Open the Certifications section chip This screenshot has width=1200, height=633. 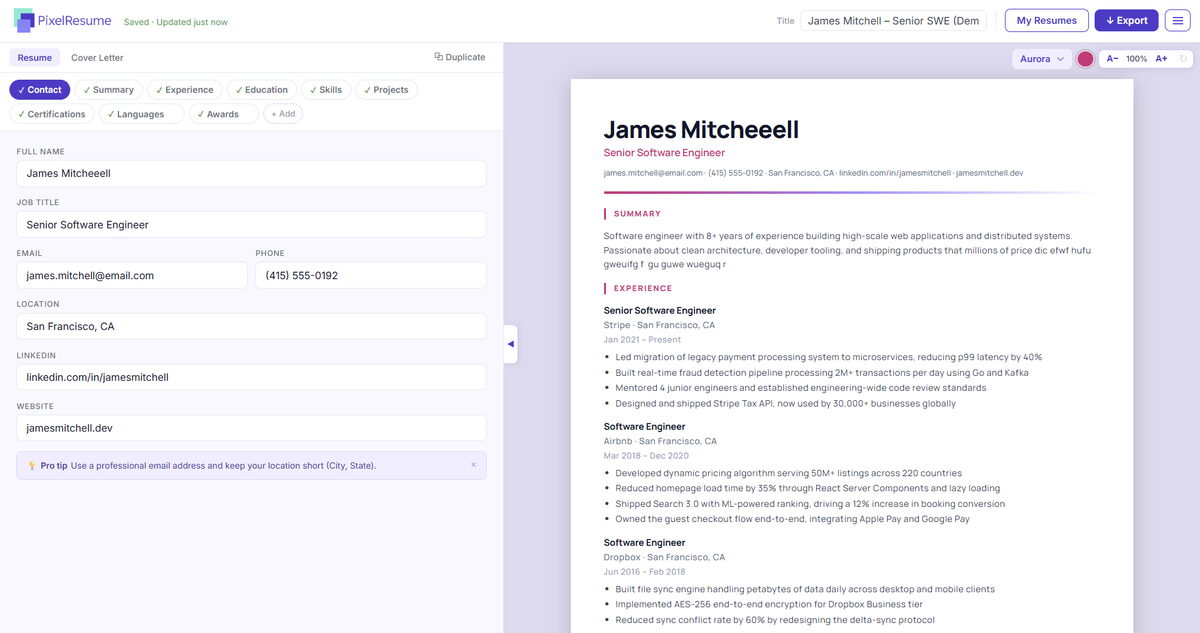tap(52, 114)
